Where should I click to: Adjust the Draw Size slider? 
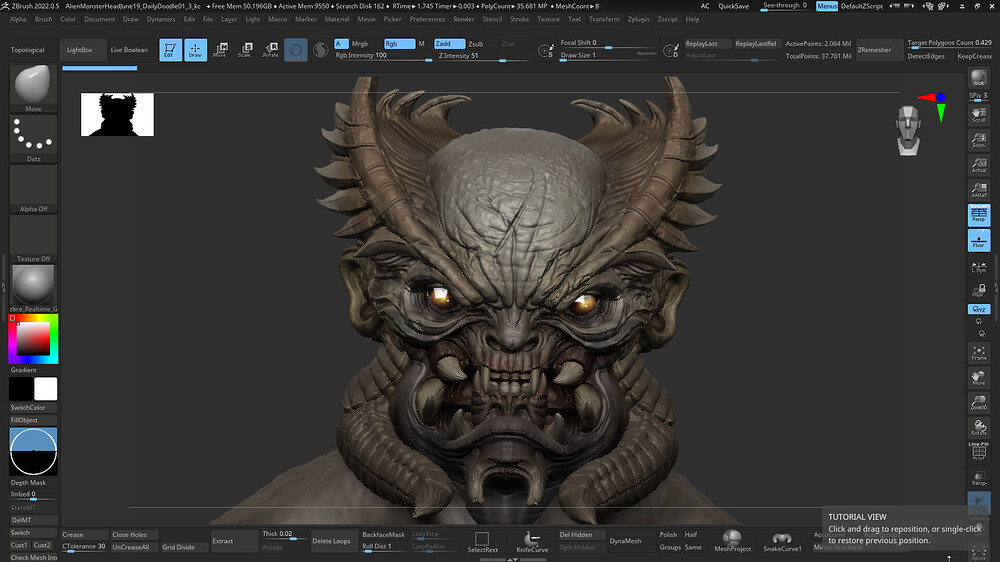pos(608,56)
